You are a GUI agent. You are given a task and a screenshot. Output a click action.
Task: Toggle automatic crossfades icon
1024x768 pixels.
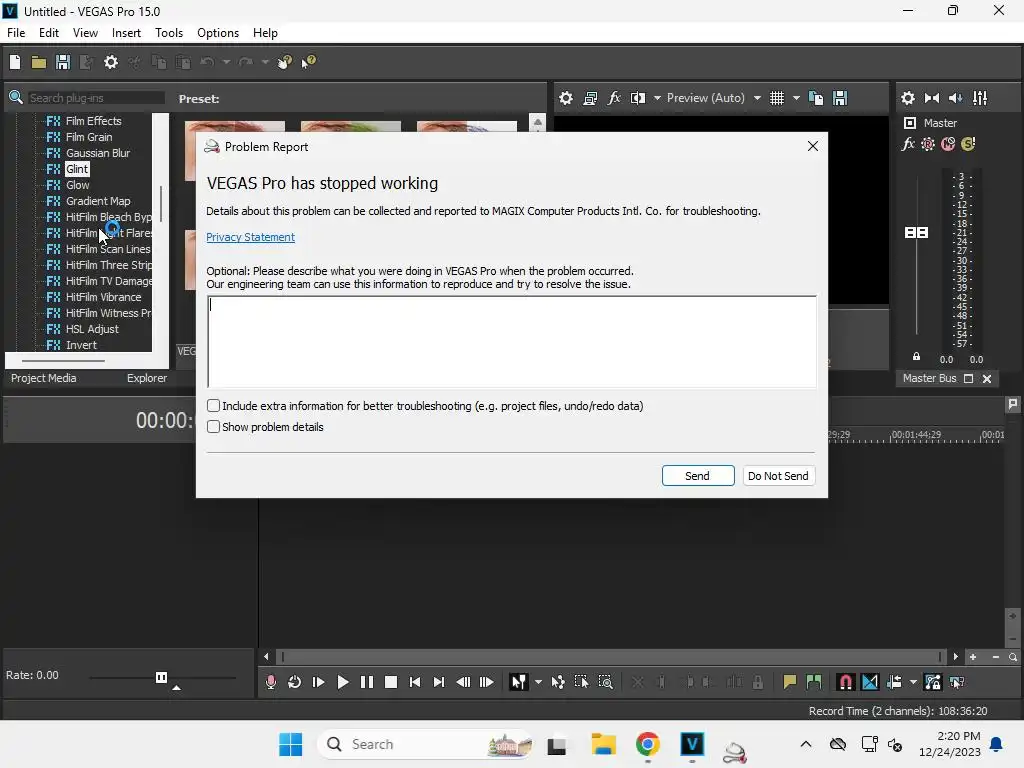[x=870, y=682]
